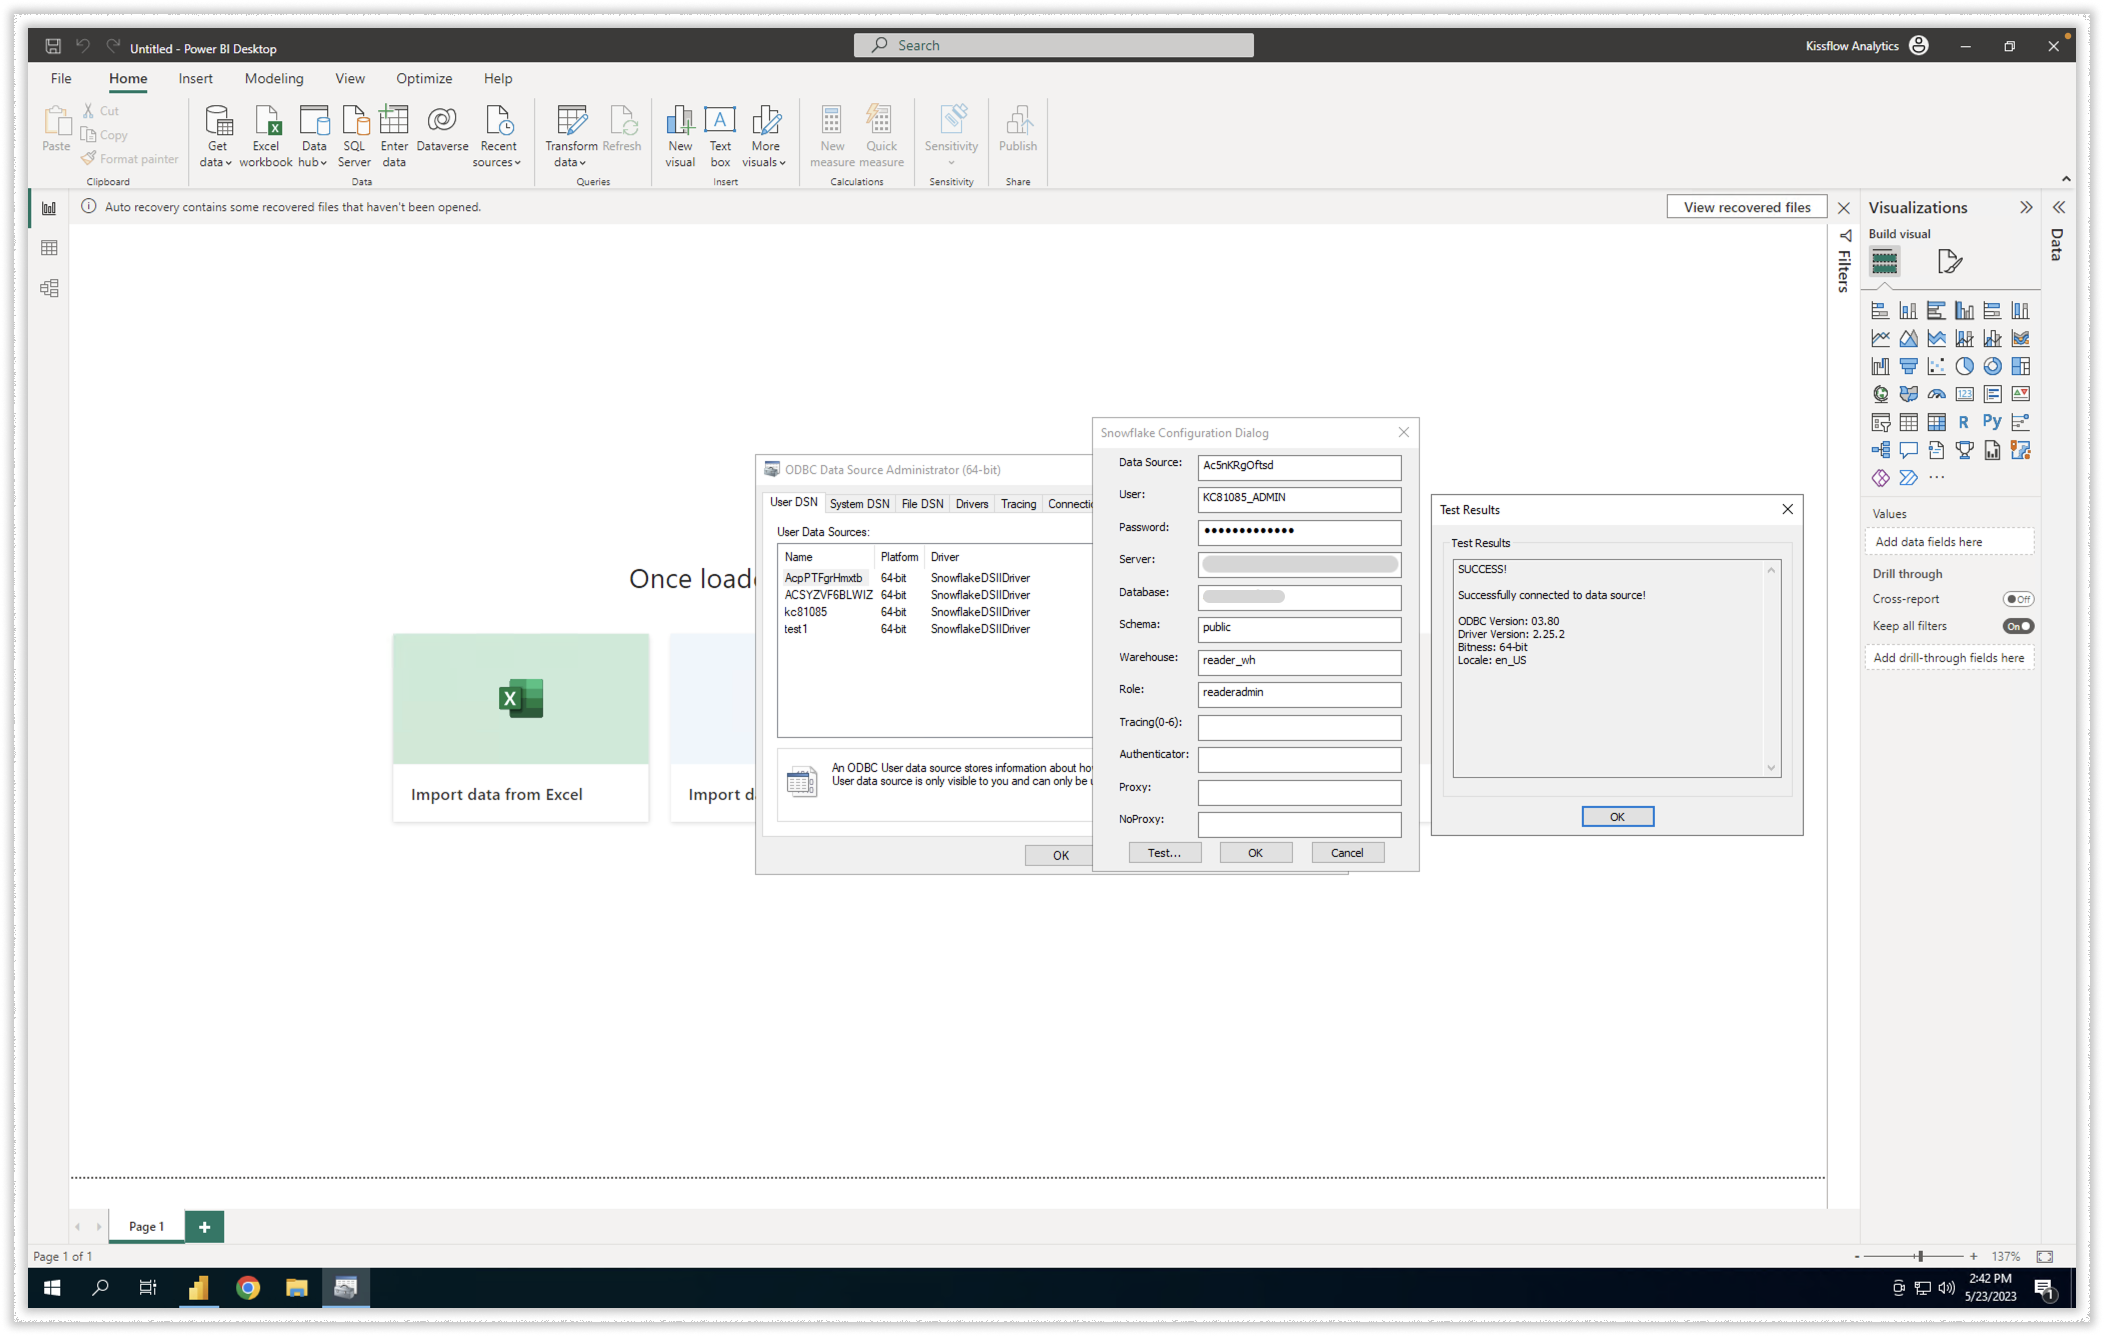Collapse the ribbon with the arrow
2104x1336 pixels.
tap(2066, 179)
